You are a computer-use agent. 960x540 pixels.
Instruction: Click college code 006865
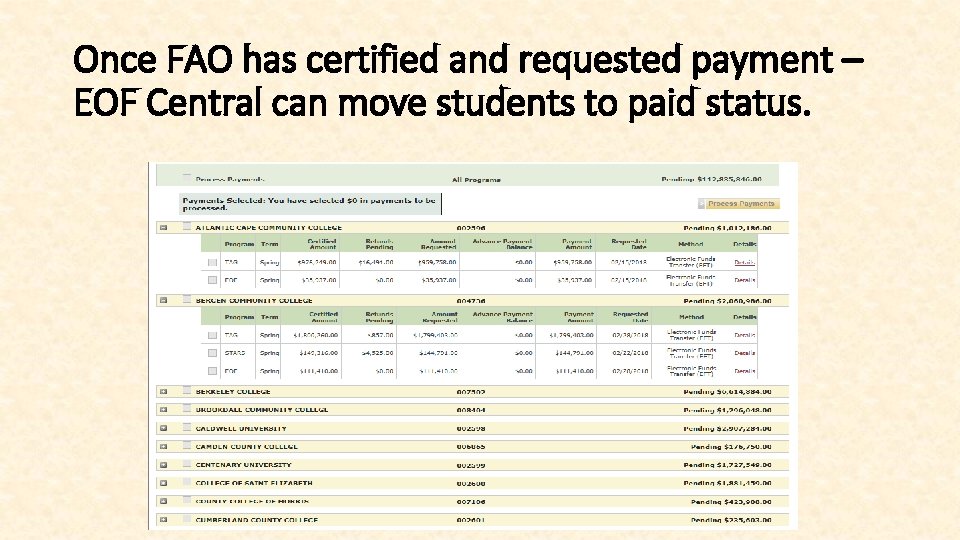(471, 447)
